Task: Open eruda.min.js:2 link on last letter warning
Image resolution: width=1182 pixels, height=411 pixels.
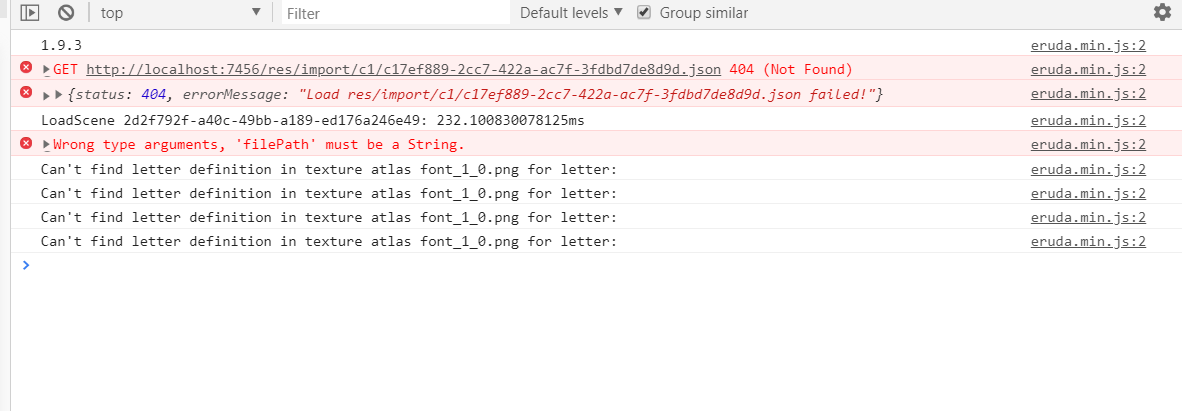Action: tap(1088, 241)
